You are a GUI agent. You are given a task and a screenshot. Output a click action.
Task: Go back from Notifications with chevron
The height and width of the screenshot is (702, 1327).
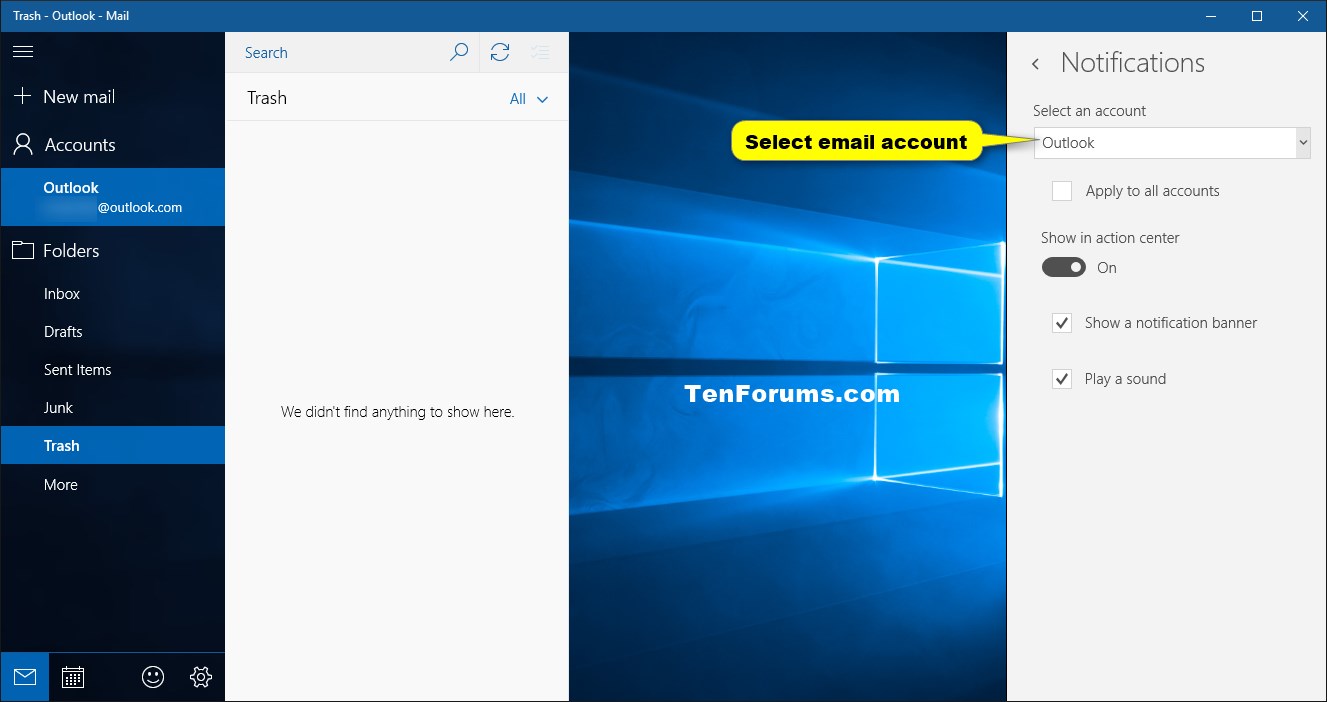tap(1035, 62)
